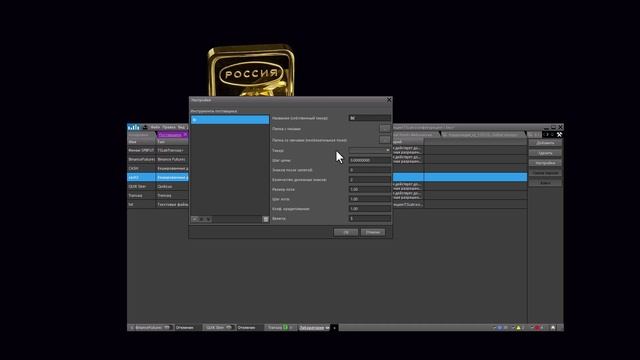The image size is (640, 360).
Task: Switch to the purple Поставщики tab
Action: pyautogui.click(x=169, y=135)
